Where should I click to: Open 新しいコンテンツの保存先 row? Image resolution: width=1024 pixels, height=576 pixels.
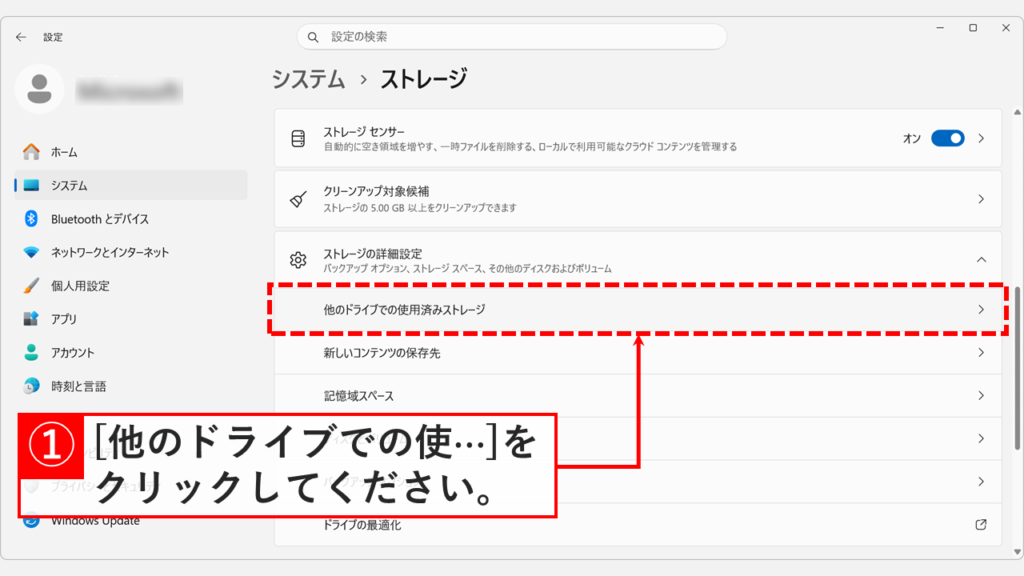(638, 353)
